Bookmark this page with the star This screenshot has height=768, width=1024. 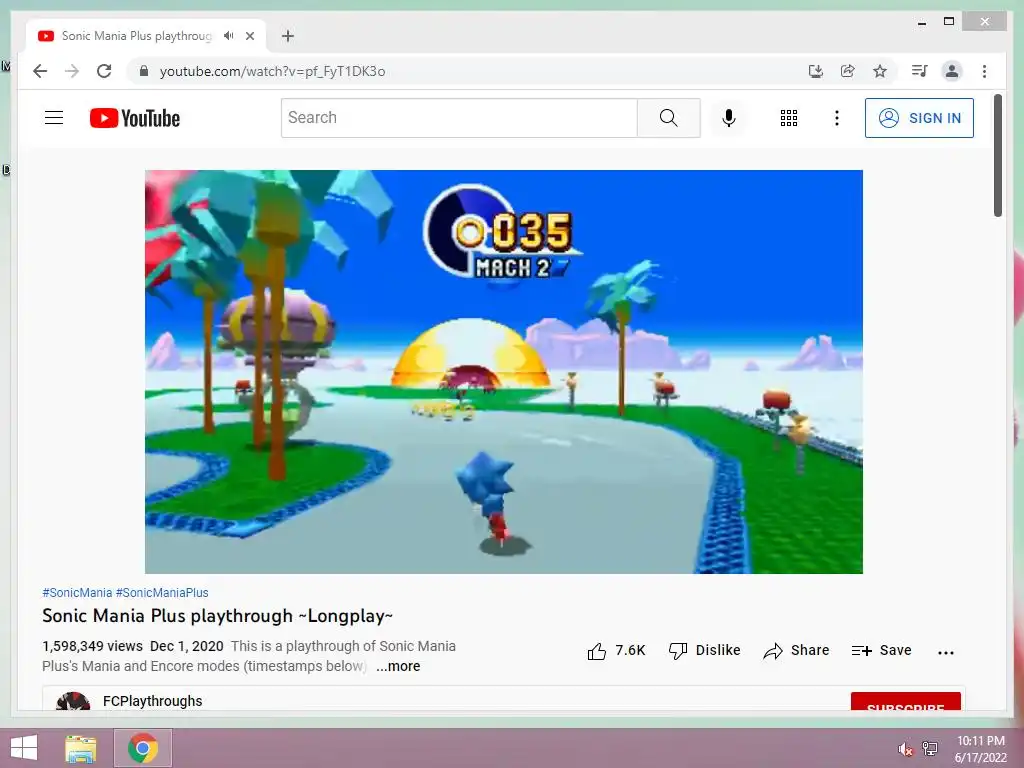pos(880,71)
